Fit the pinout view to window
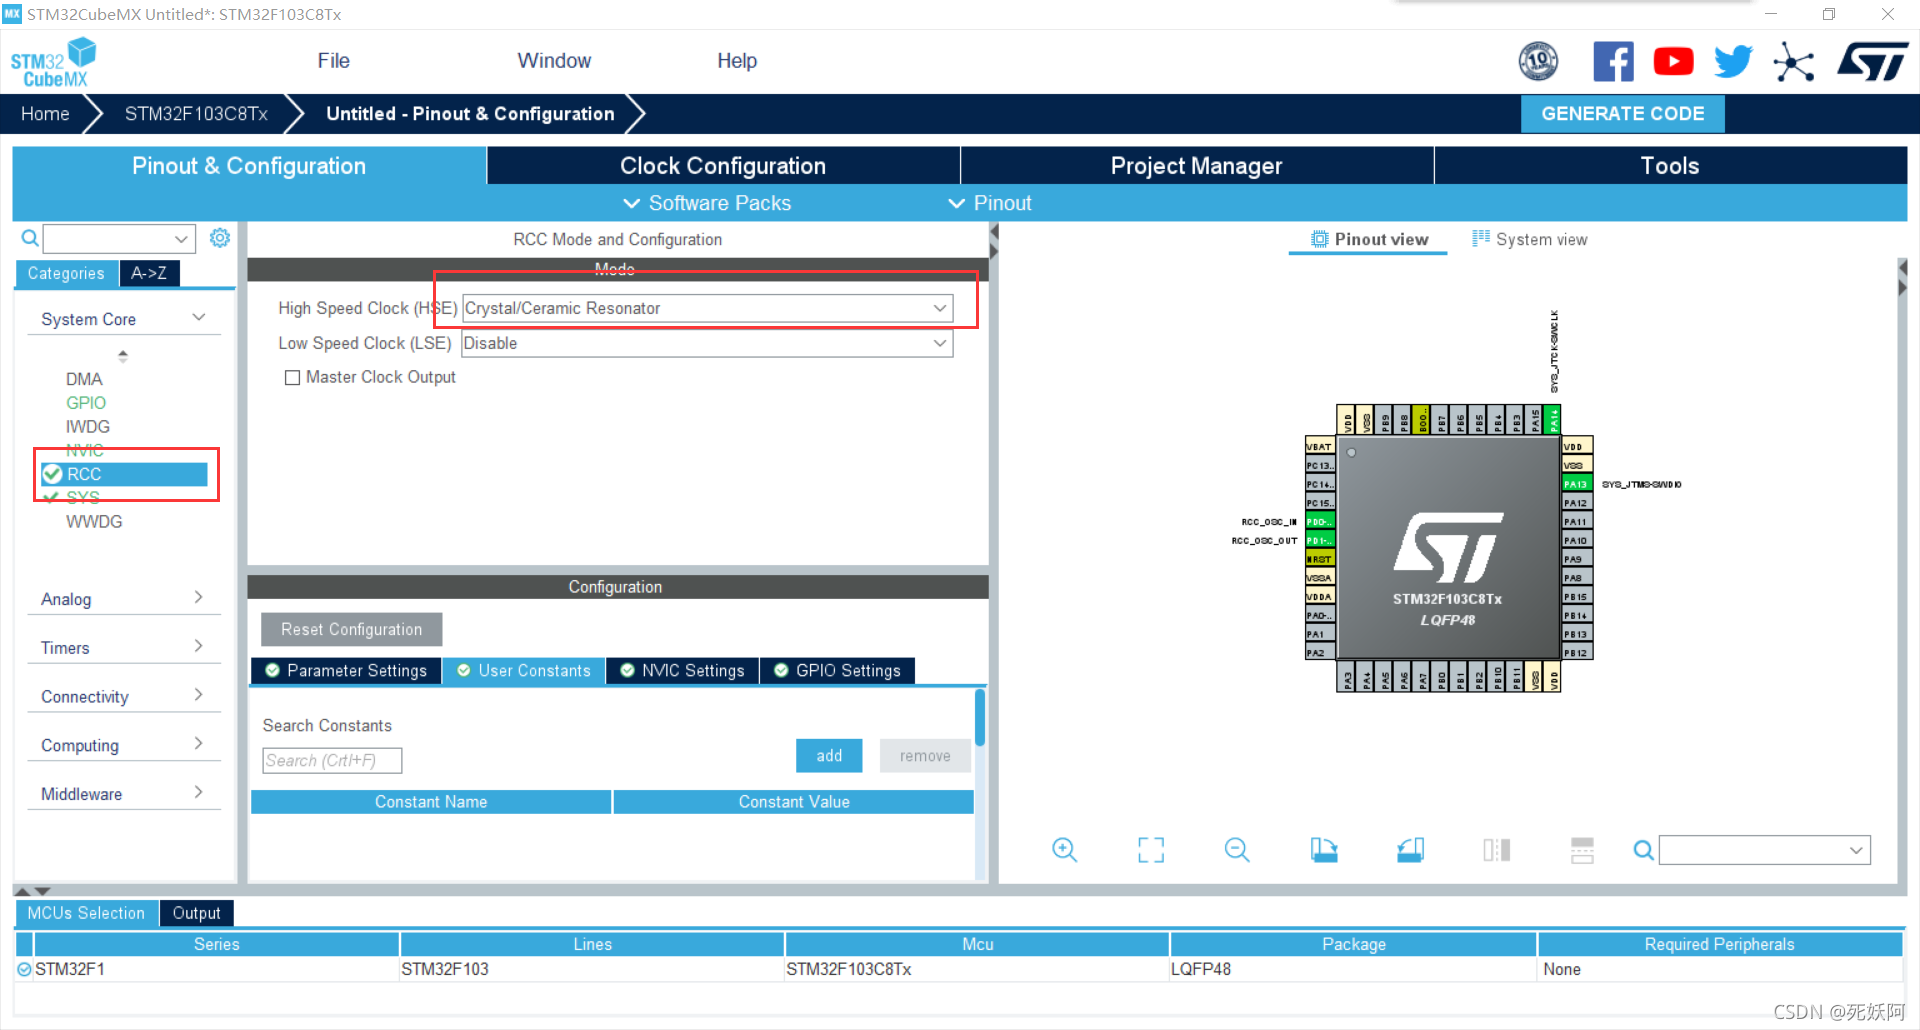This screenshot has height=1030, width=1920. pyautogui.click(x=1151, y=850)
